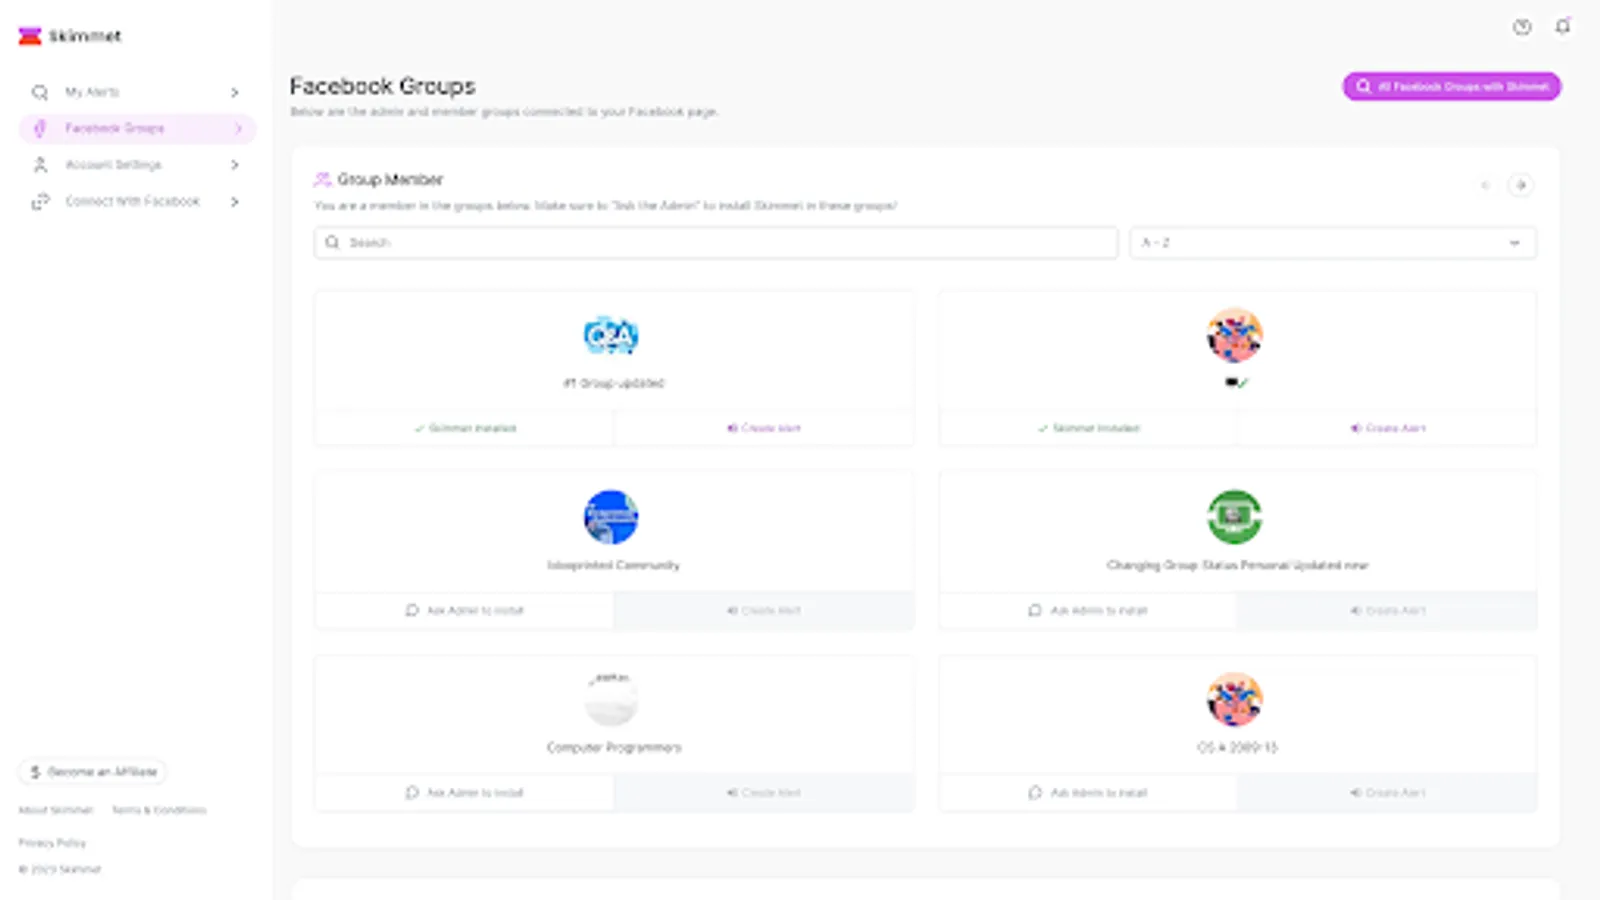Viewport: 1600px width, 900px height.
Task: Open the Privacy Policy link
Action: coord(52,843)
